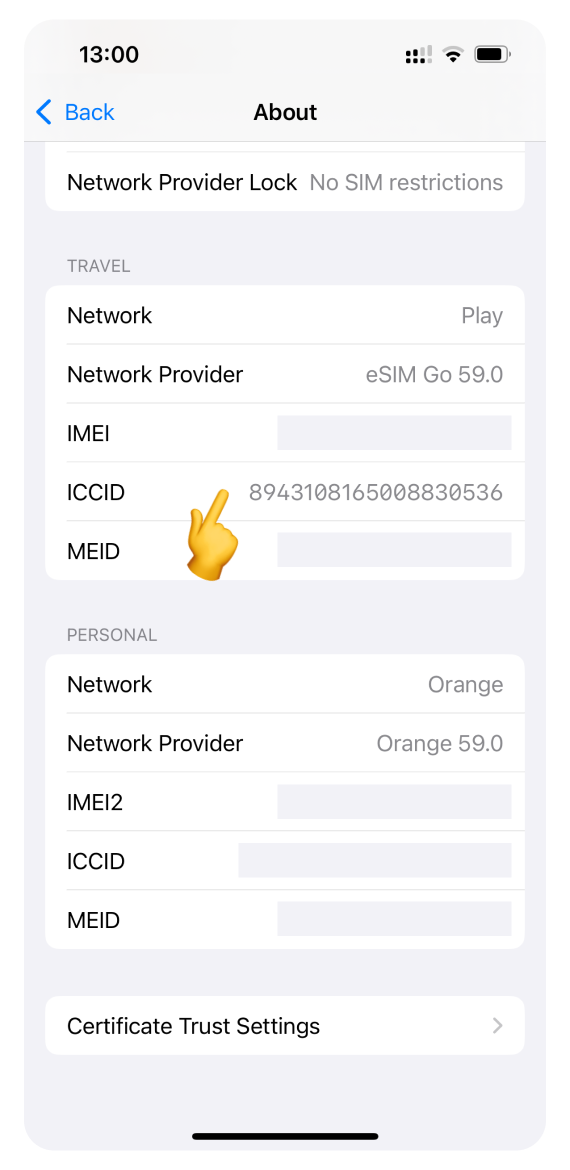
Task: Tap the Travel IMEI row
Action: [285, 434]
